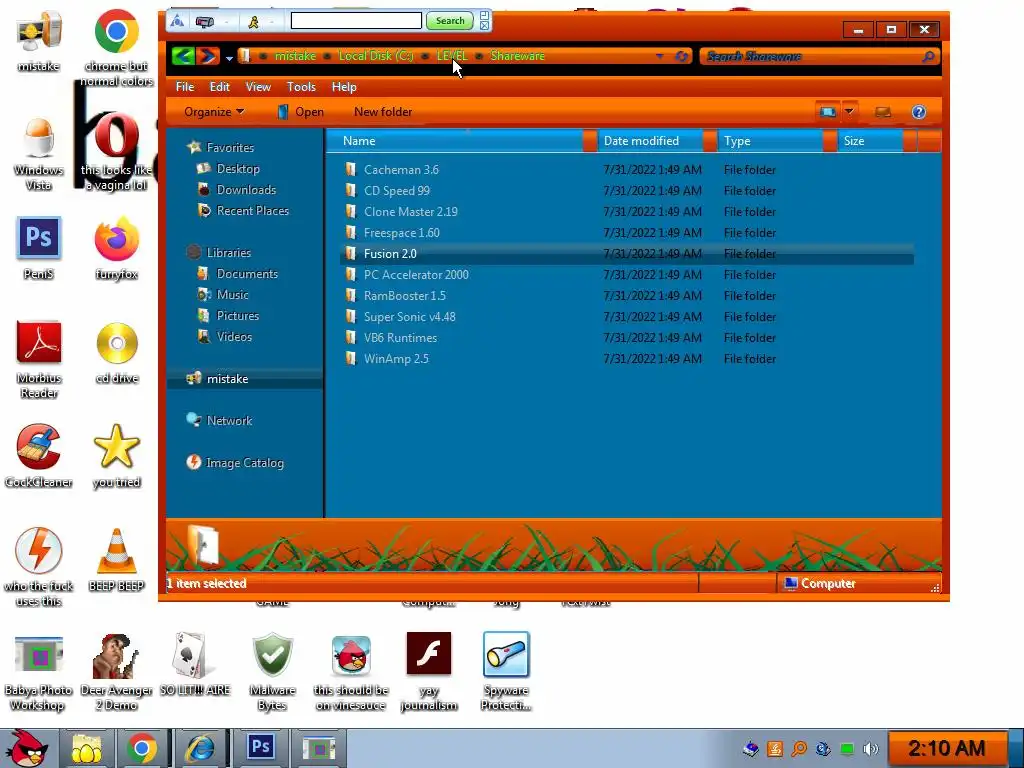Change the view with the views icon
Image resolution: width=1024 pixels, height=768 pixels.
click(827, 112)
